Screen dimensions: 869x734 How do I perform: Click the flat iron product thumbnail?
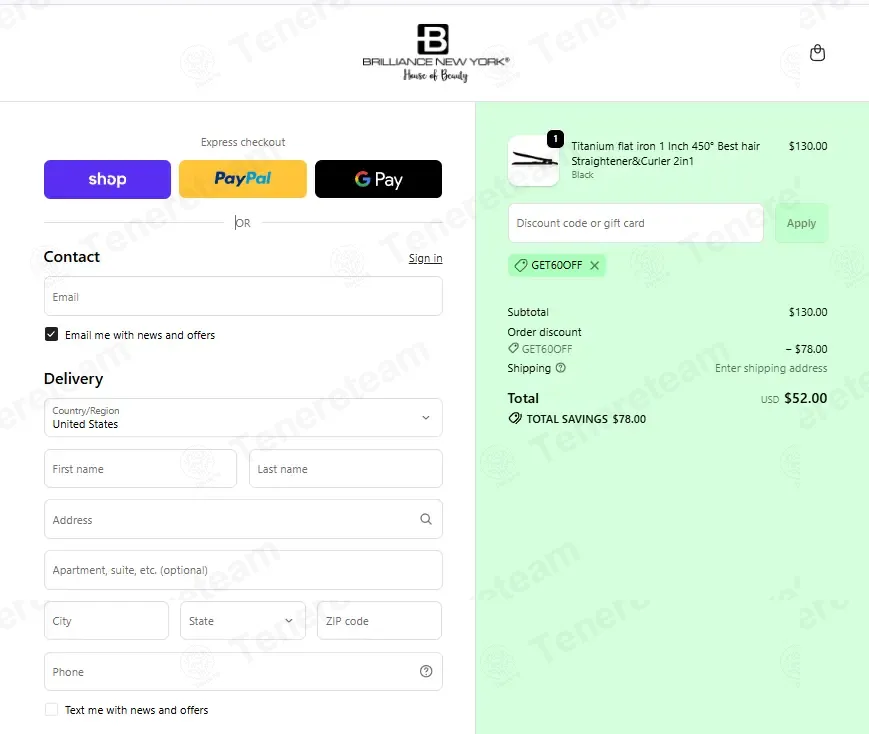[x=533, y=161]
